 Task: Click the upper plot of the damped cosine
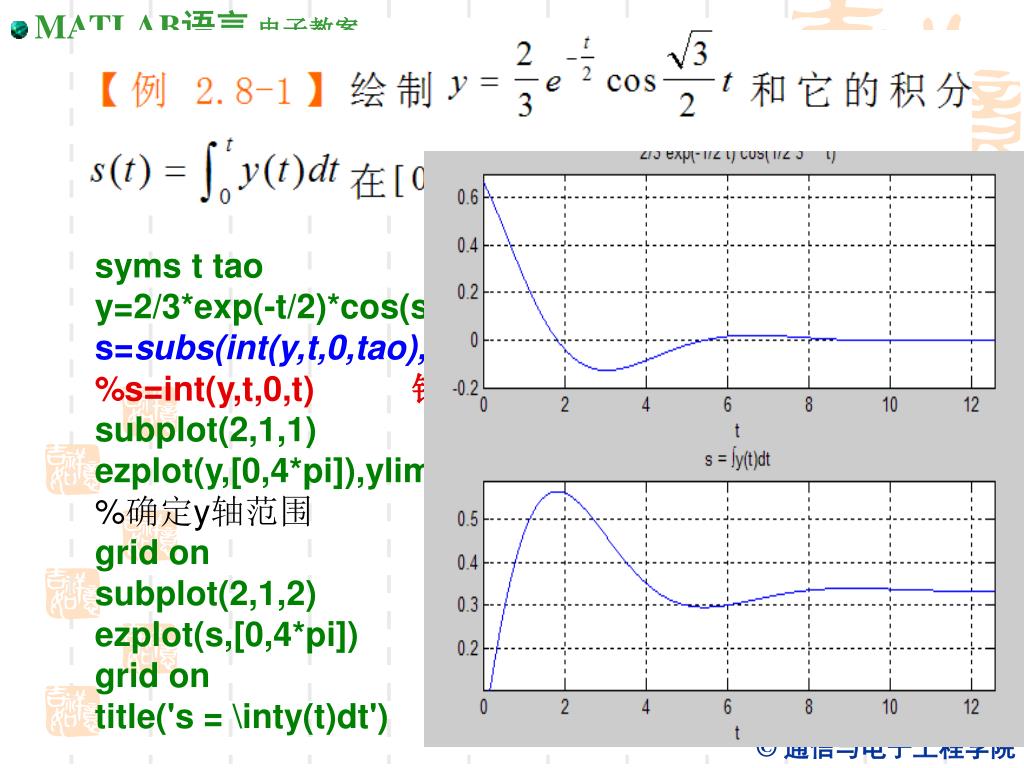click(739, 282)
